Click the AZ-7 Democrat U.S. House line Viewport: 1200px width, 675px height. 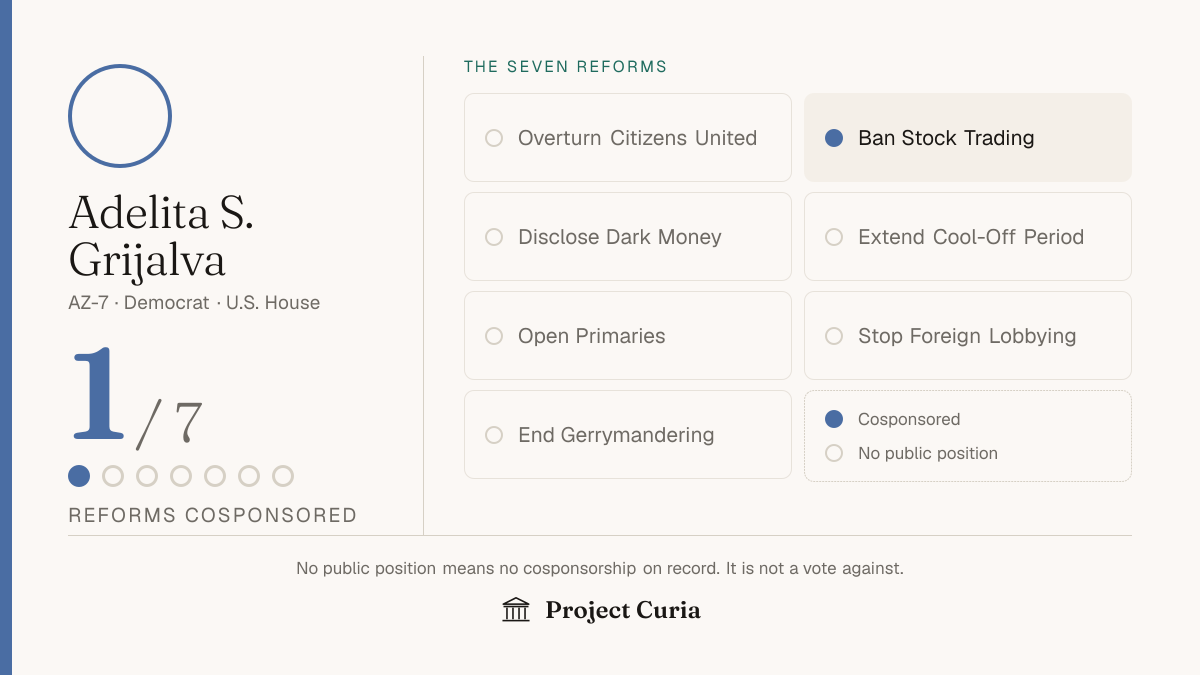[x=194, y=303]
